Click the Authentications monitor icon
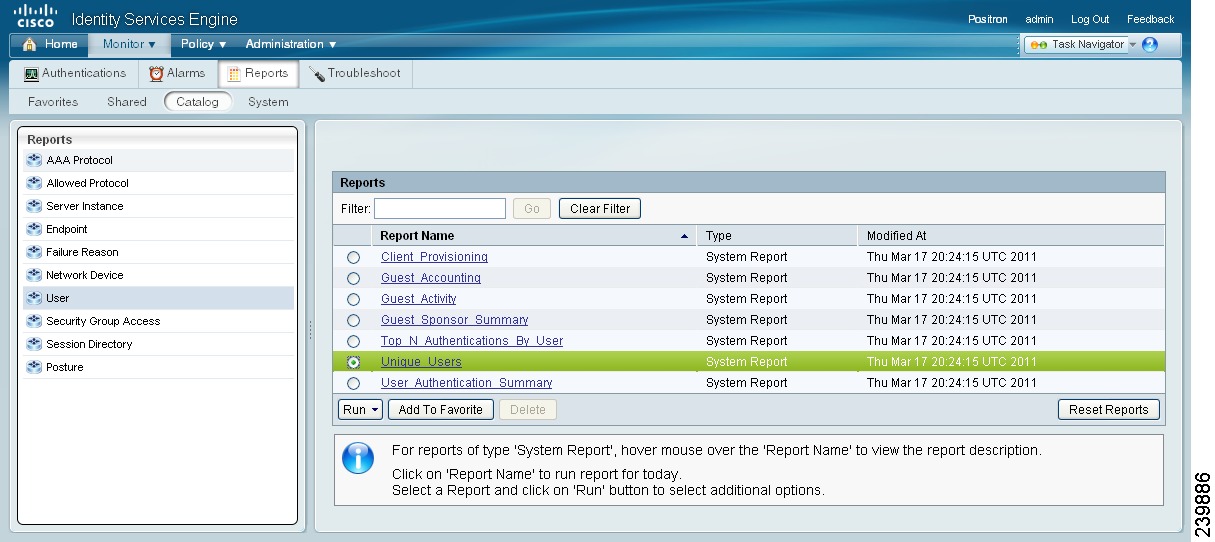Viewport: 1215px width, 542px height. tap(31, 74)
